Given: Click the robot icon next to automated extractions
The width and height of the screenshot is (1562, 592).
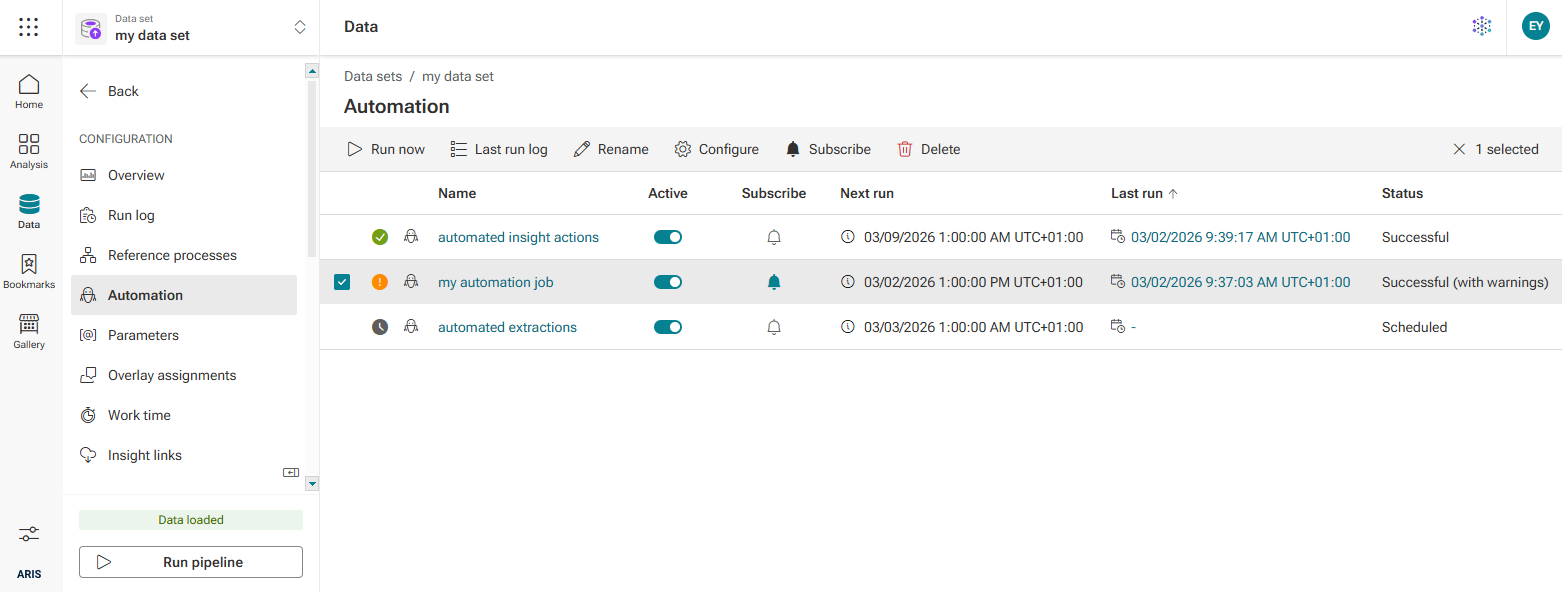Looking at the screenshot, I should (411, 327).
